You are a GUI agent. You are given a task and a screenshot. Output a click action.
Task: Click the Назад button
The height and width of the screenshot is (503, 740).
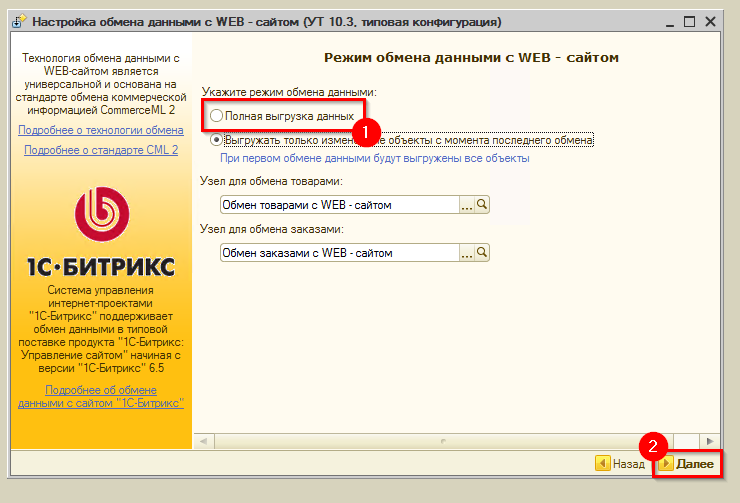[x=620, y=464]
